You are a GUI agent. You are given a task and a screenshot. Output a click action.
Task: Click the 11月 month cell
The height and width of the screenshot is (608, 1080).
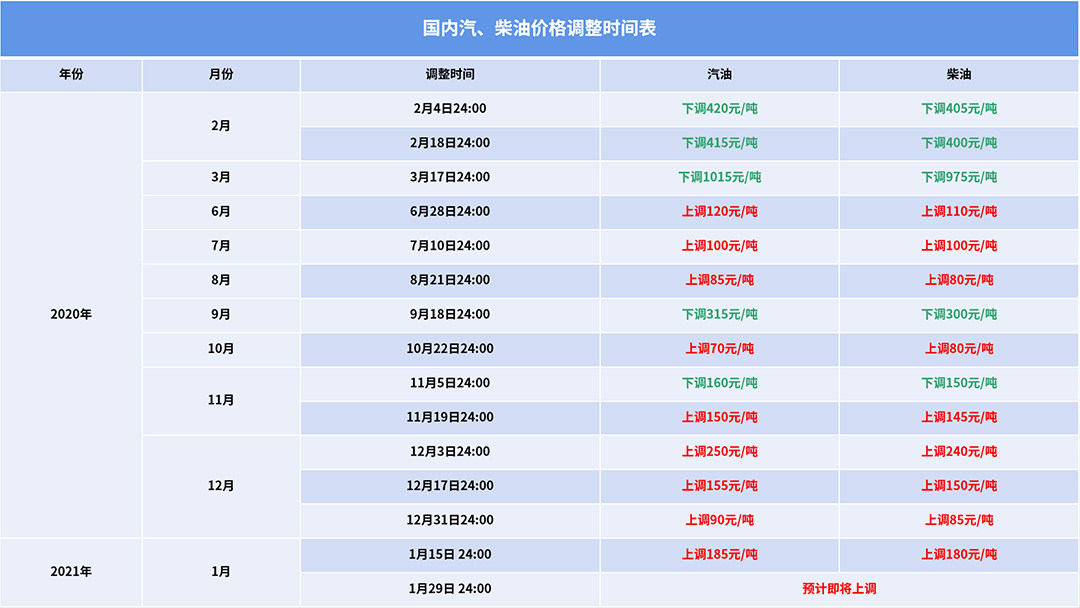click(221, 400)
